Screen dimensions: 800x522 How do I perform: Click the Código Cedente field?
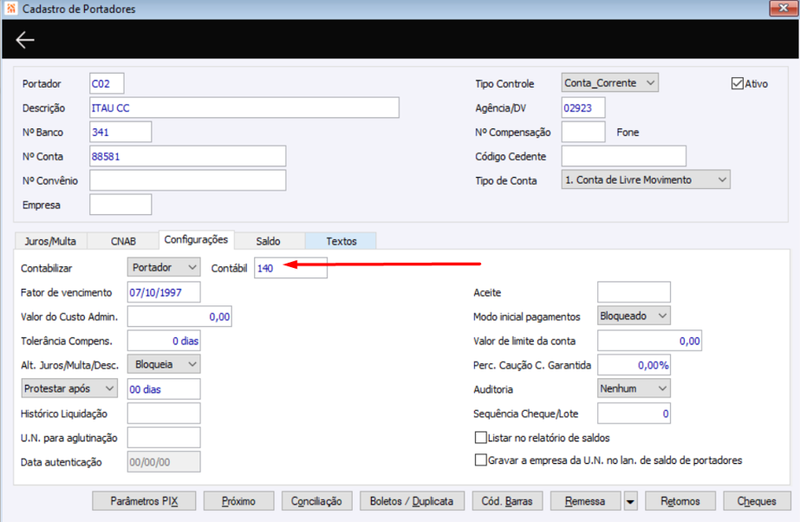tap(623, 156)
